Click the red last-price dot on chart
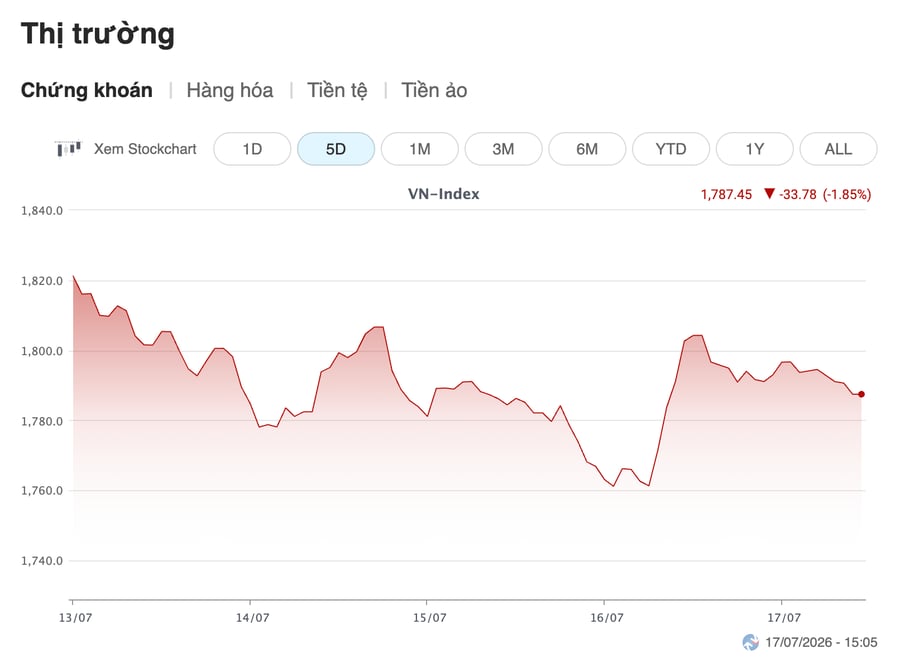The width and height of the screenshot is (900, 668). tap(862, 394)
